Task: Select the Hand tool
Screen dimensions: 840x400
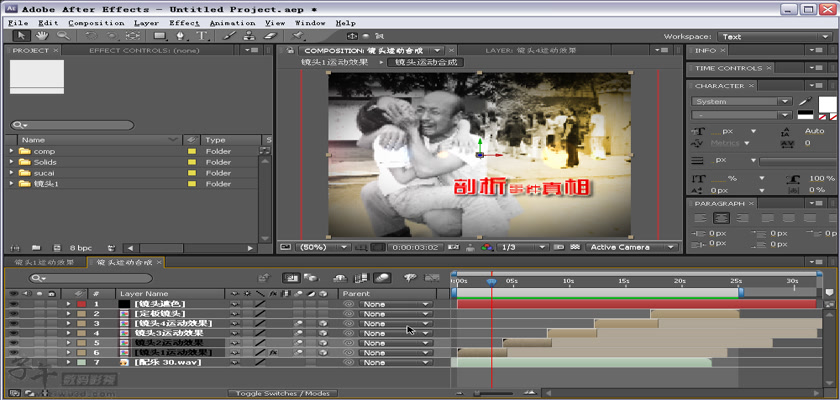Action: [40, 36]
